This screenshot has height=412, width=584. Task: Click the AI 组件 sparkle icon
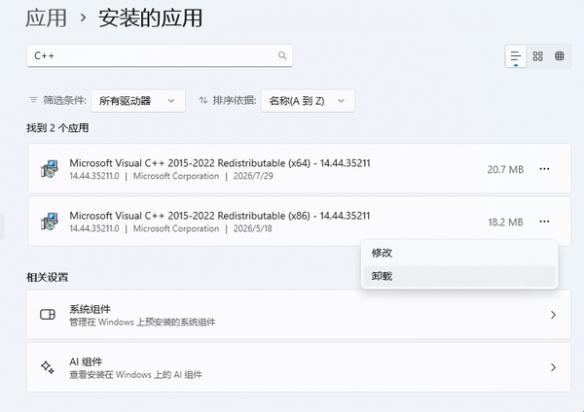(x=48, y=367)
